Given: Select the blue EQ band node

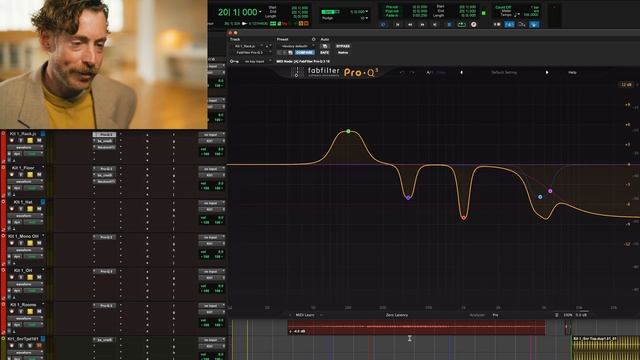Looking at the screenshot, I should coord(540,197).
